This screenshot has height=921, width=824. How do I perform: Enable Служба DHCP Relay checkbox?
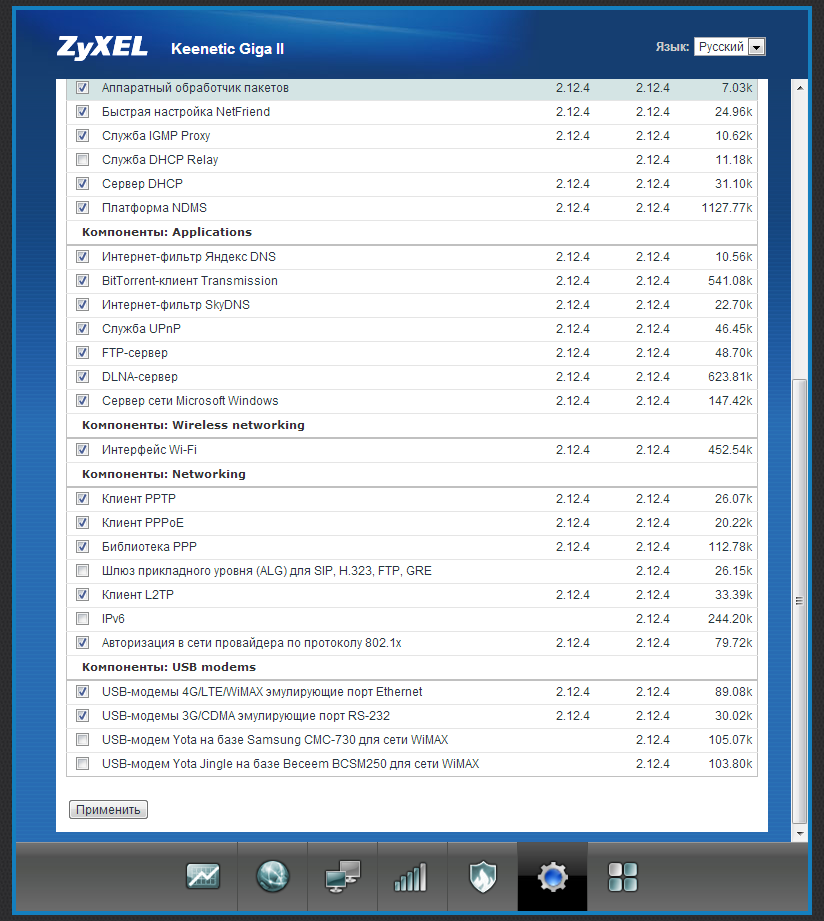[83, 160]
